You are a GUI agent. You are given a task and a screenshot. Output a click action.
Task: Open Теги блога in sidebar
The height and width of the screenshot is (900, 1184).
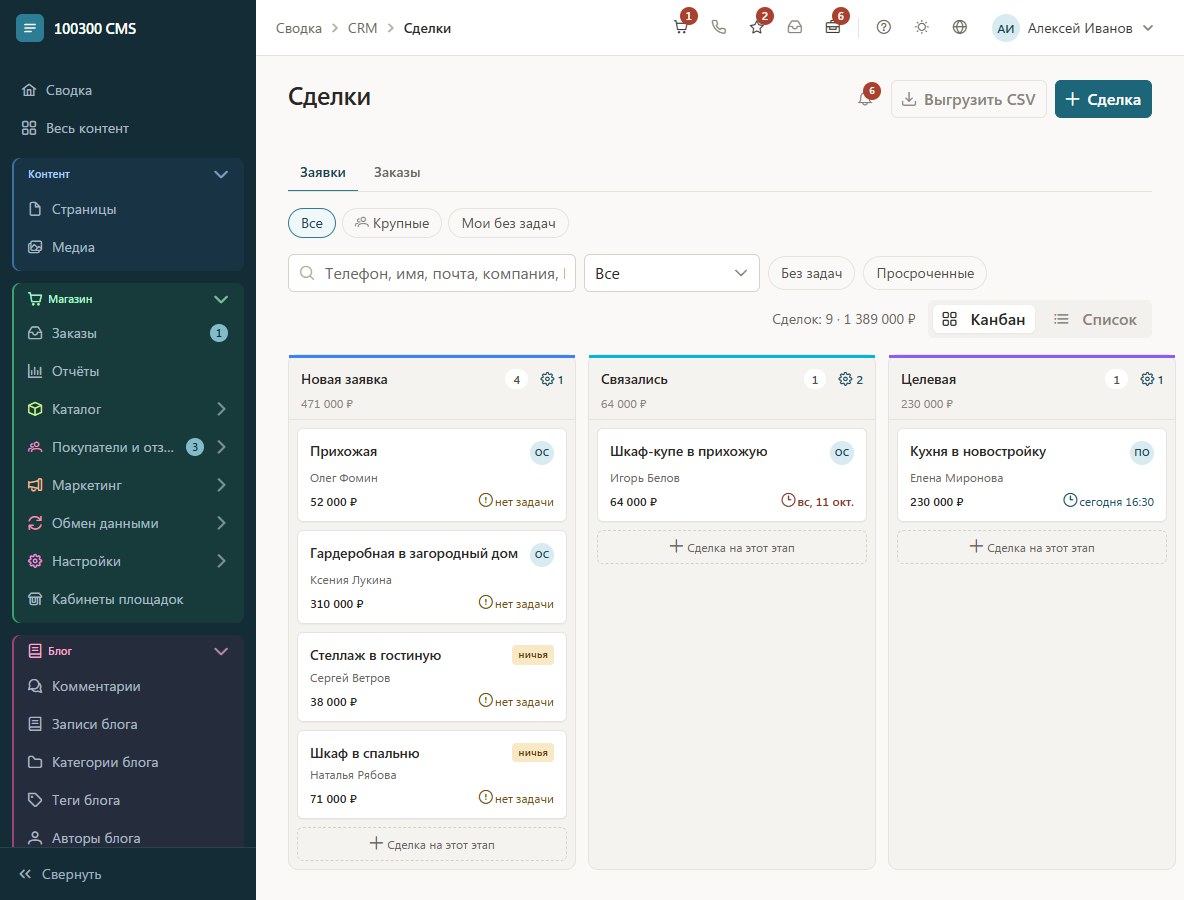click(x=128, y=800)
